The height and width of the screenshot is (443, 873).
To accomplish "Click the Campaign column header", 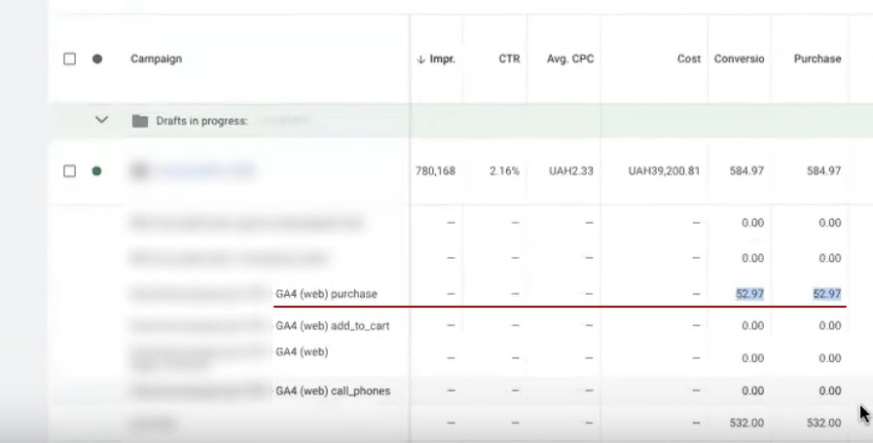I will tap(156, 59).
